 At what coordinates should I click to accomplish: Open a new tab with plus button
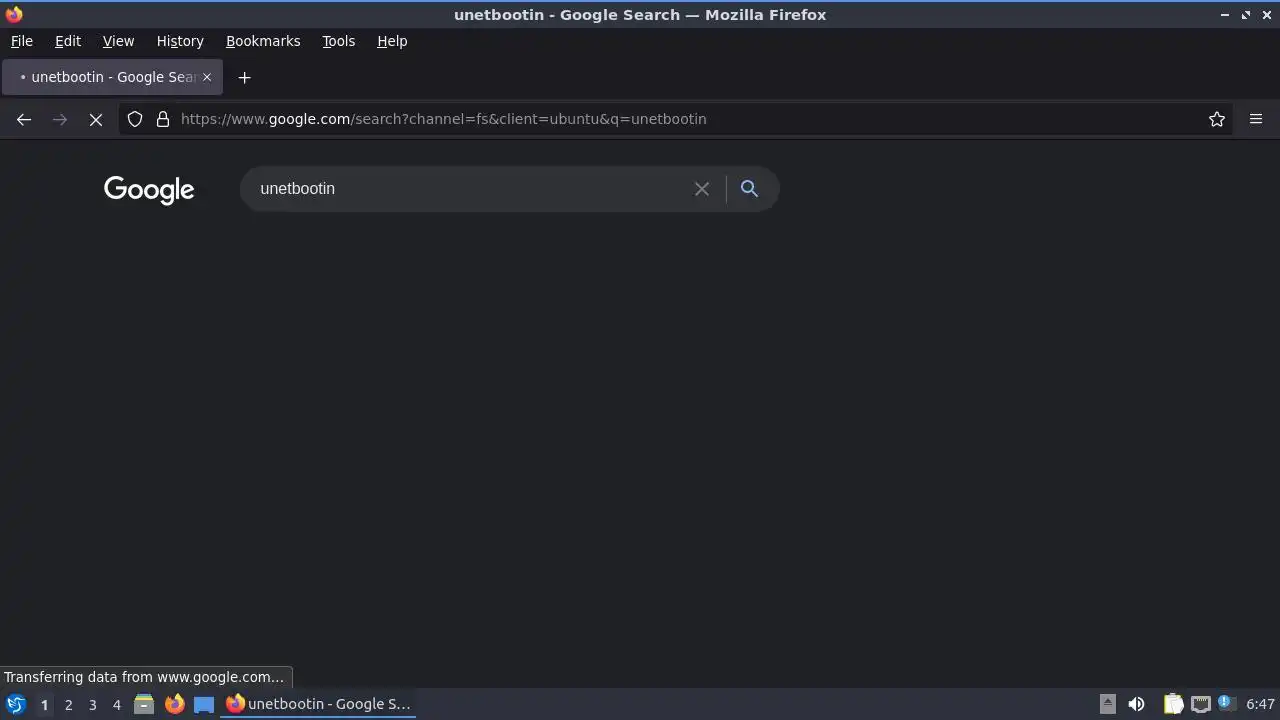point(244,77)
